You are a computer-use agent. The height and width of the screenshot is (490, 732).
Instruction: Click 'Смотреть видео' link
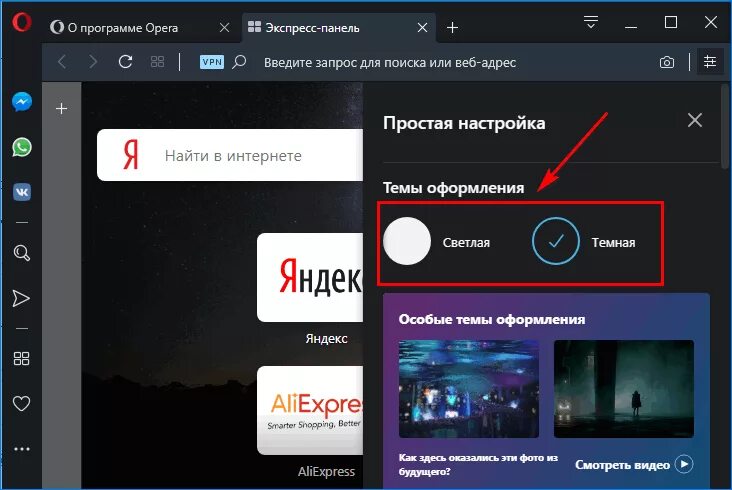[x=622, y=465]
